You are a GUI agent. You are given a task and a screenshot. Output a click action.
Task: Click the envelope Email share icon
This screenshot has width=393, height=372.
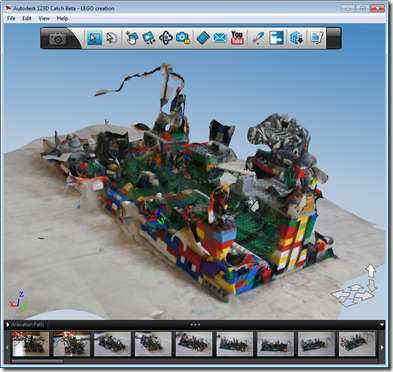coord(220,38)
